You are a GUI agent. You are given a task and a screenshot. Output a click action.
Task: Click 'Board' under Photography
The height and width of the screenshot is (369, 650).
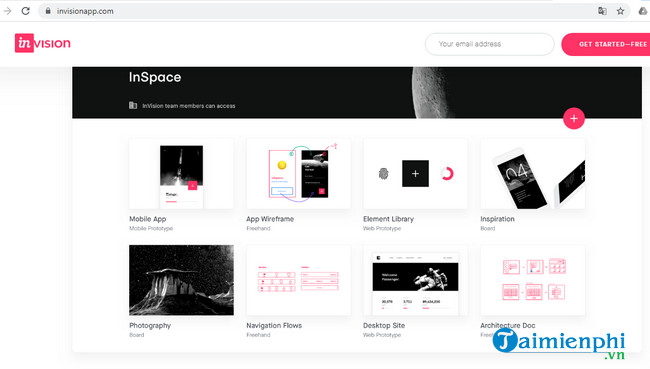(x=136, y=335)
